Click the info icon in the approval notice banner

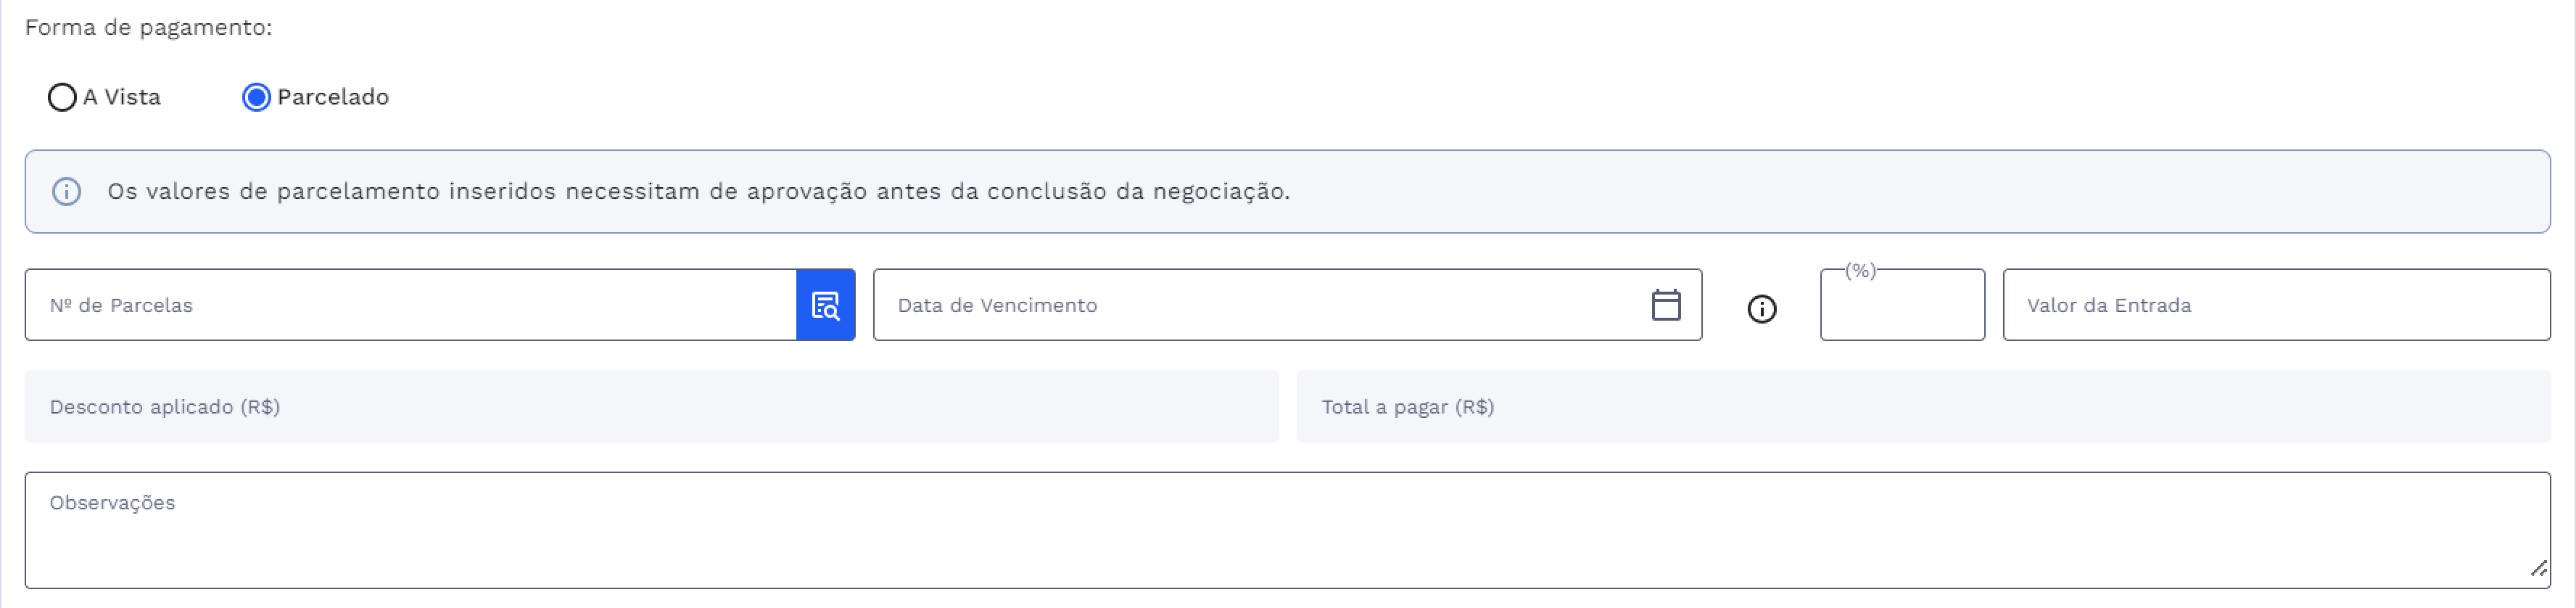66,191
